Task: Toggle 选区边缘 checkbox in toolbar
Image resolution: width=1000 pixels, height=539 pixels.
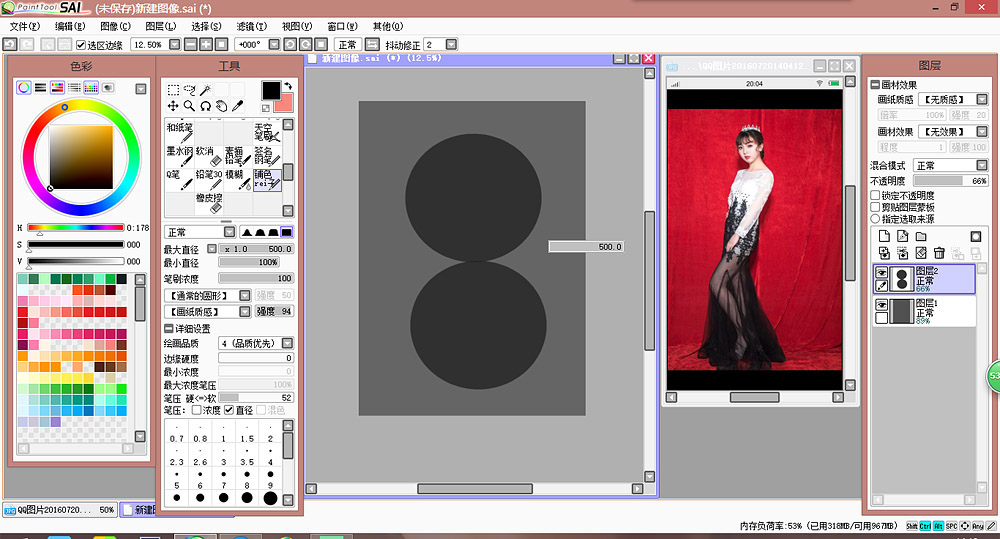Action: point(78,45)
